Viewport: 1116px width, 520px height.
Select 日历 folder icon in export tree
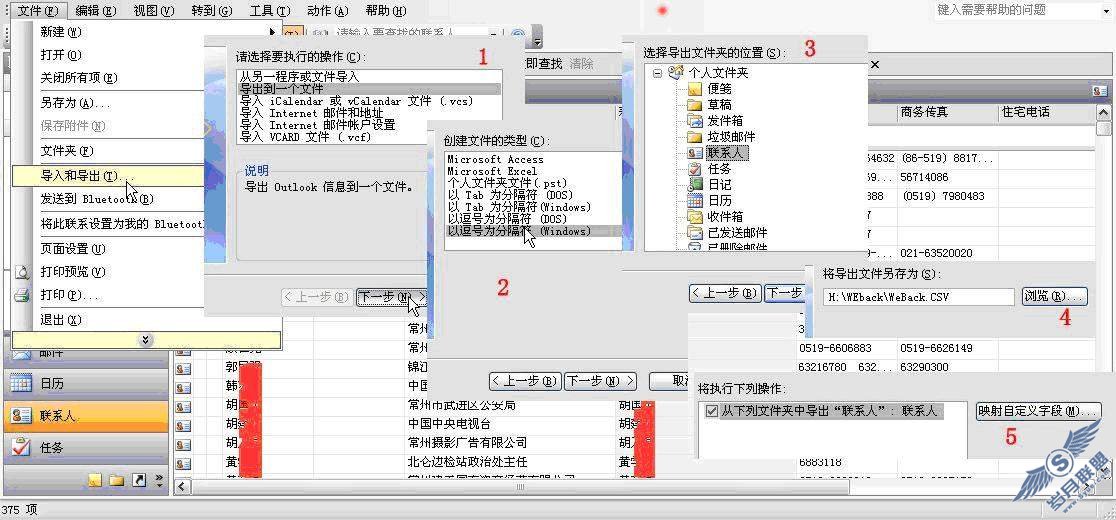tap(695, 201)
